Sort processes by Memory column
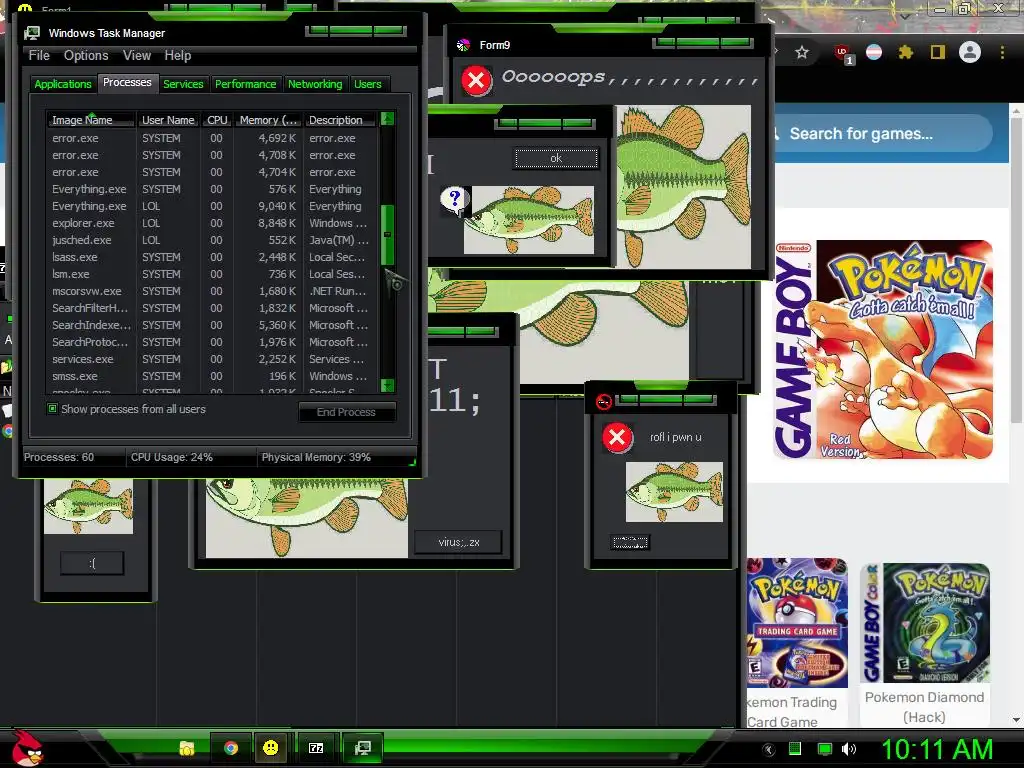 (x=268, y=120)
